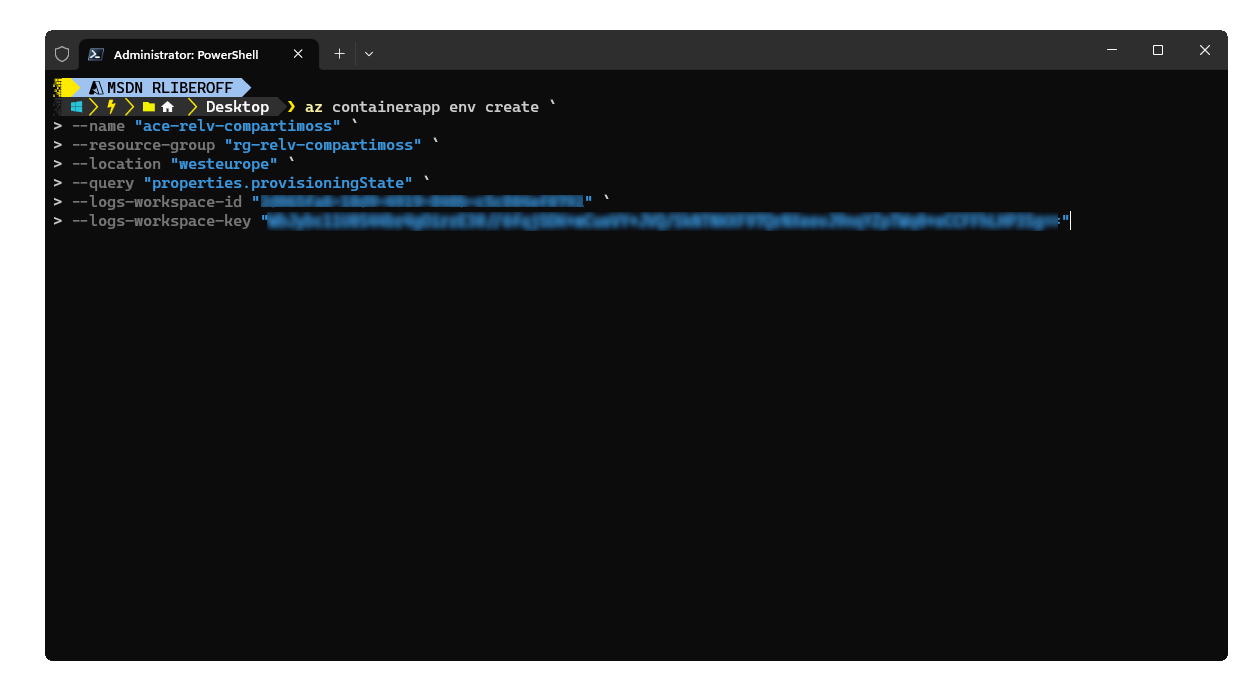Close the terminal window

[1205, 50]
